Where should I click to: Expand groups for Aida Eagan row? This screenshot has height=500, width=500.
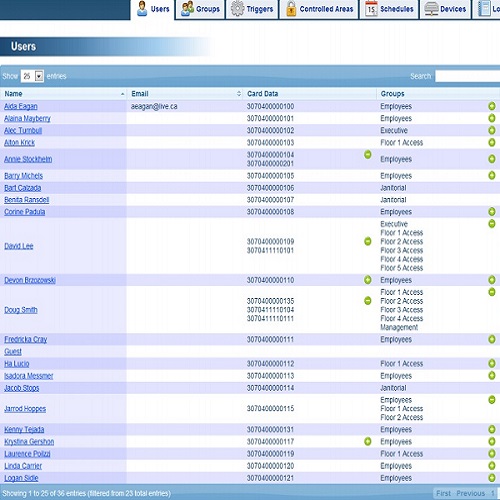click(492, 106)
